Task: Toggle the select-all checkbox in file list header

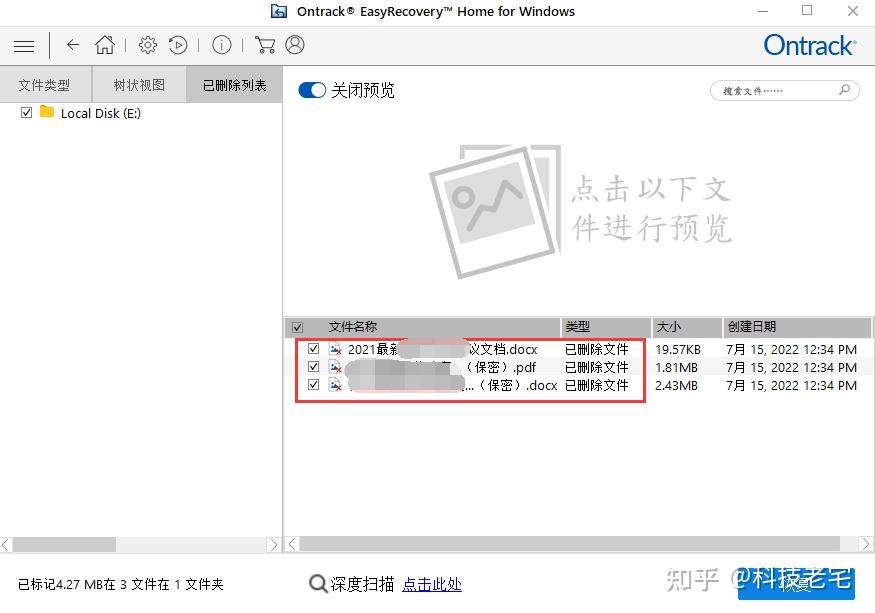Action: coord(297,327)
